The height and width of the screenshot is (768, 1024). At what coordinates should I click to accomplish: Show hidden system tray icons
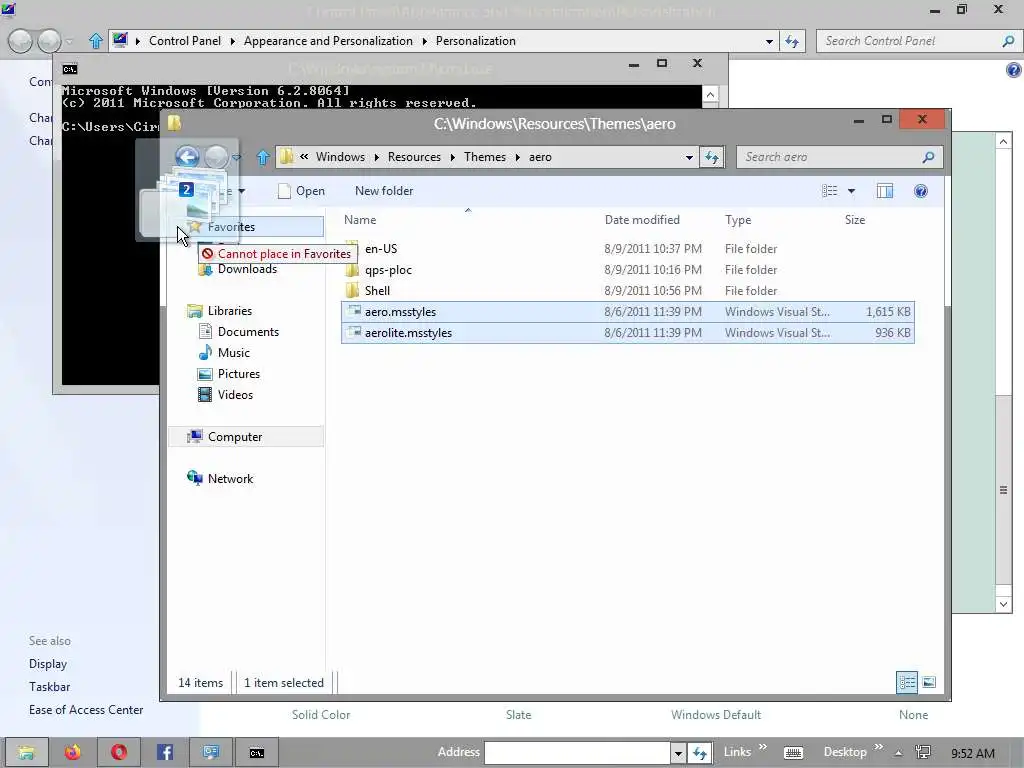[899, 753]
